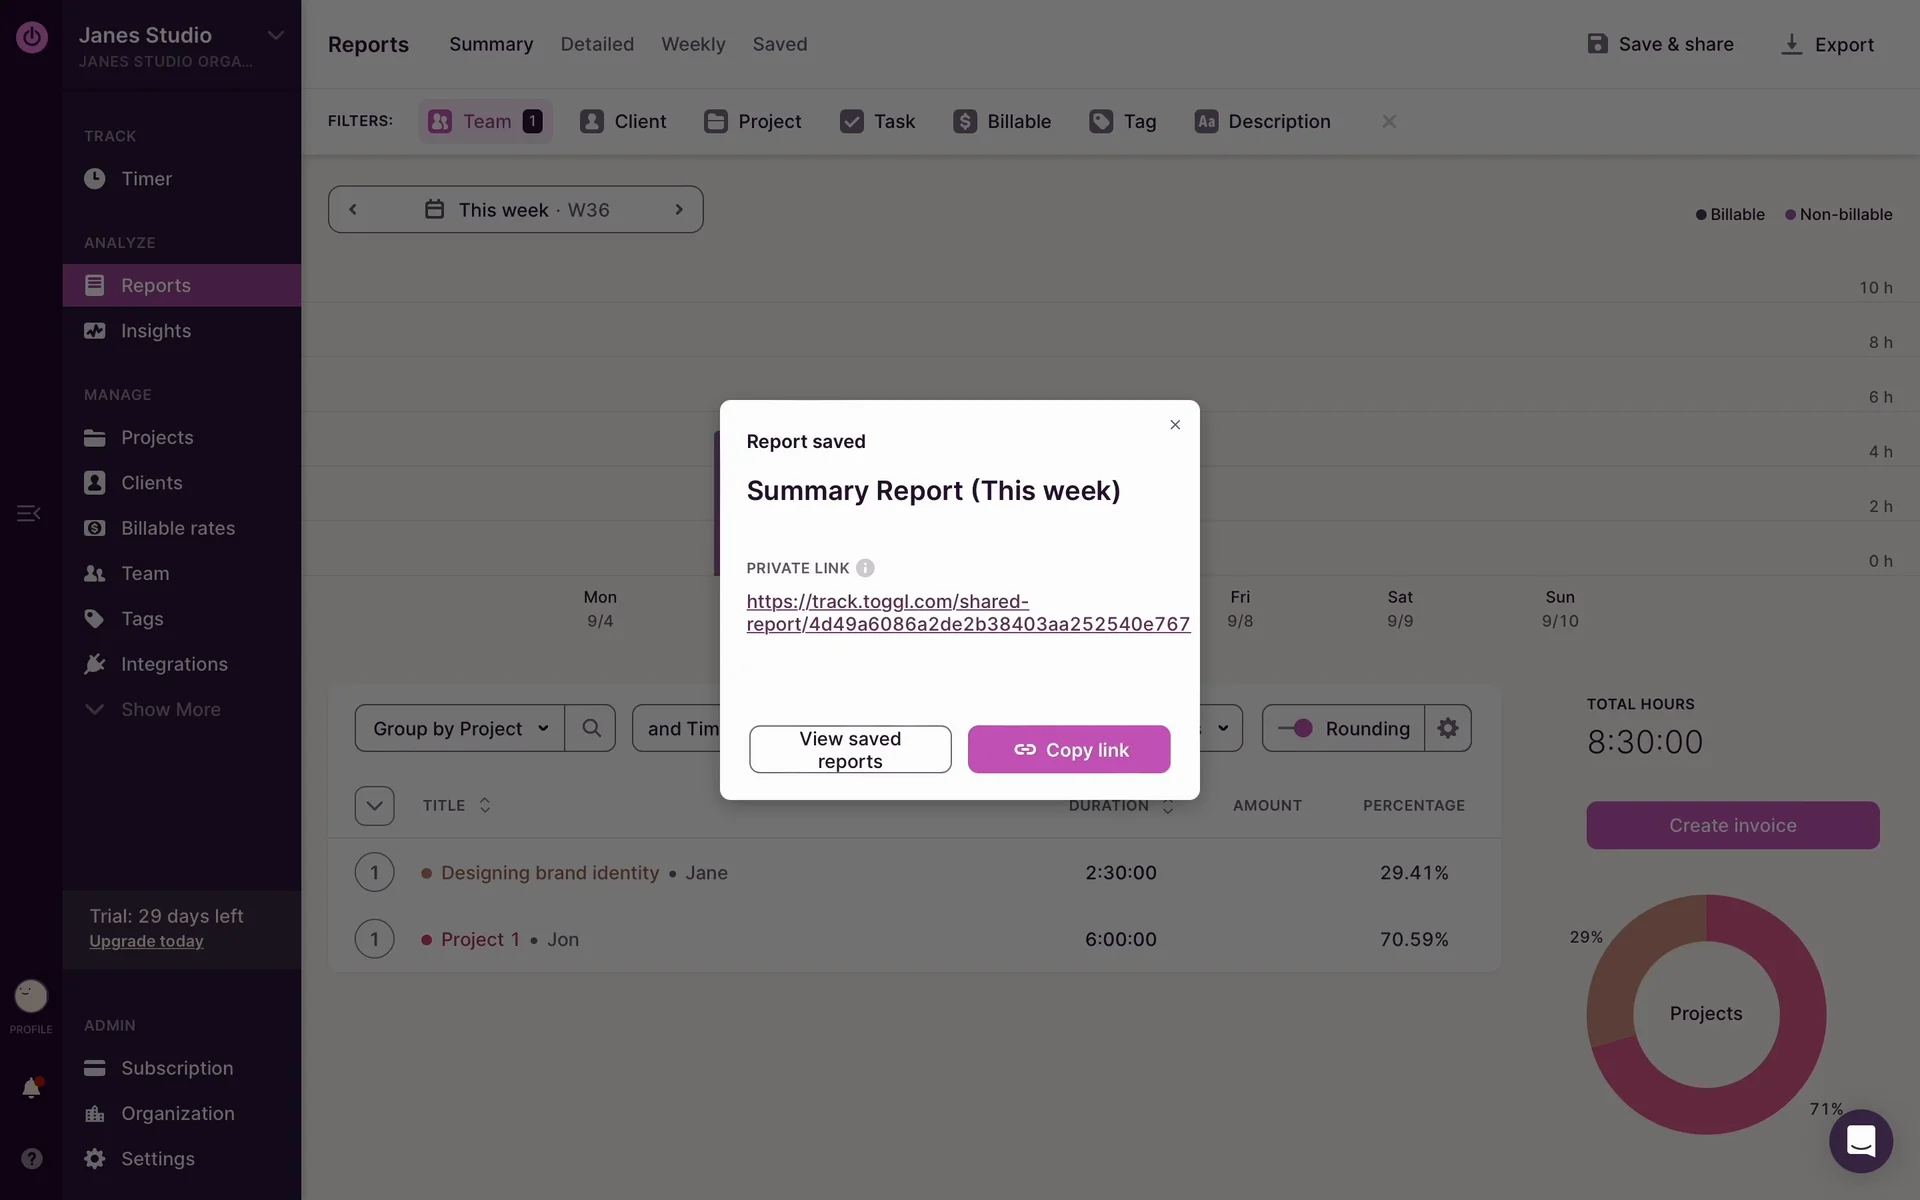Click the search icon beside Group by Project
This screenshot has height=1200, width=1920.
coord(591,728)
